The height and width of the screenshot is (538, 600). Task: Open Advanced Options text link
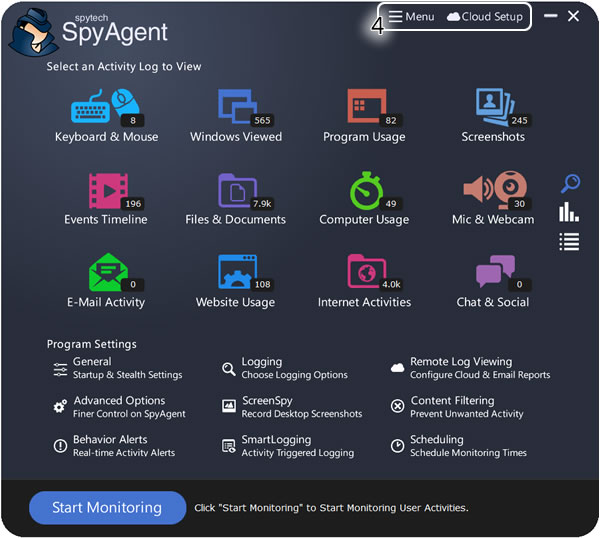(x=129, y=407)
